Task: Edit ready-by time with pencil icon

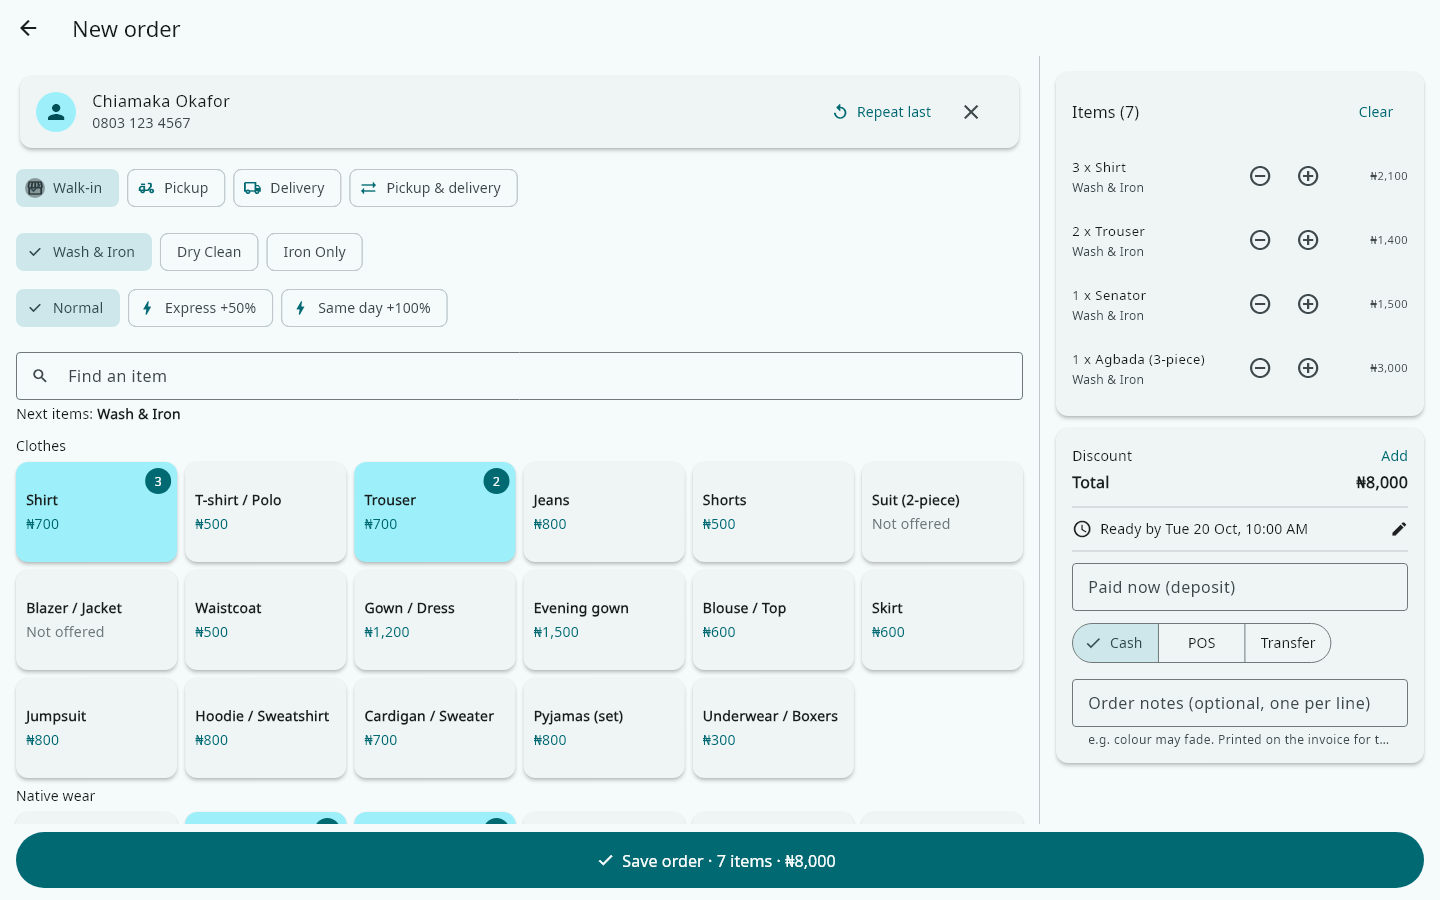Action: point(1399,529)
